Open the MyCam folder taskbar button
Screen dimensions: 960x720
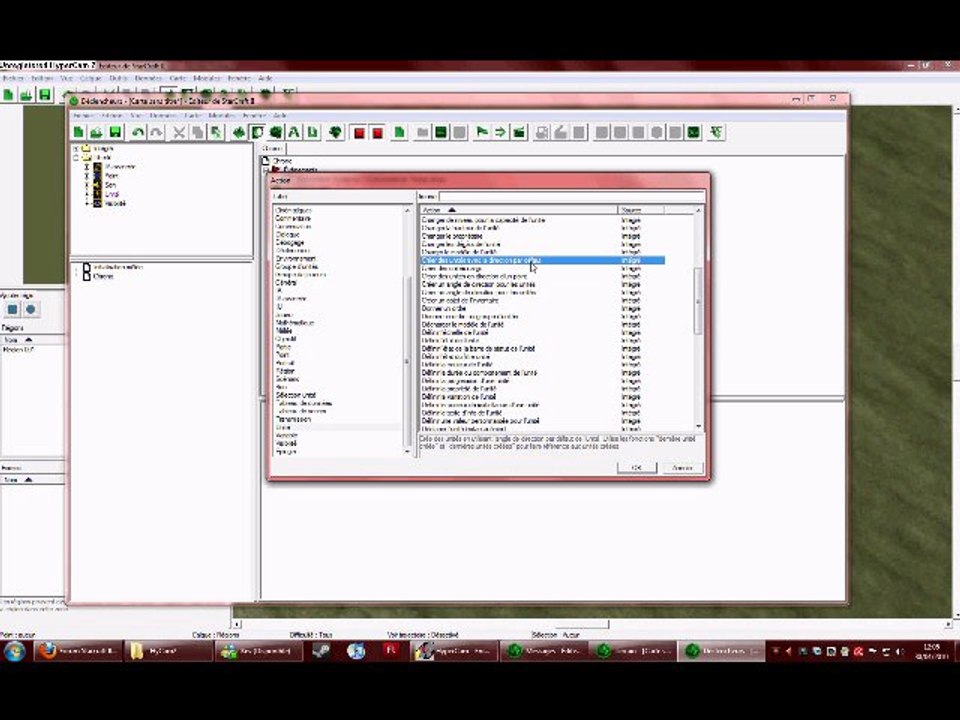click(167, 651)
